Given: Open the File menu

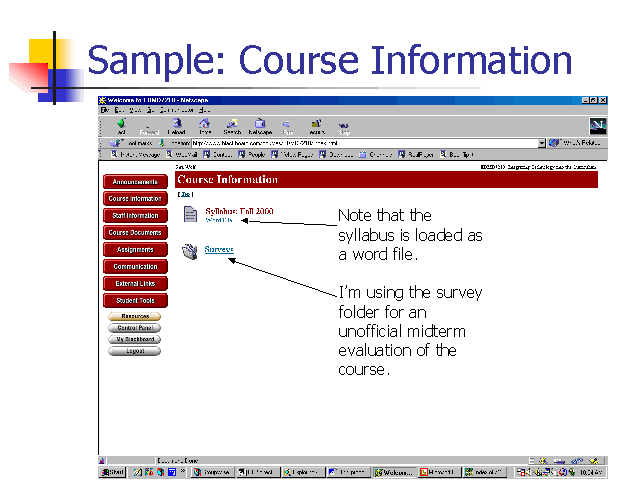Looking at the screenshot, I should tap(105, 110).
